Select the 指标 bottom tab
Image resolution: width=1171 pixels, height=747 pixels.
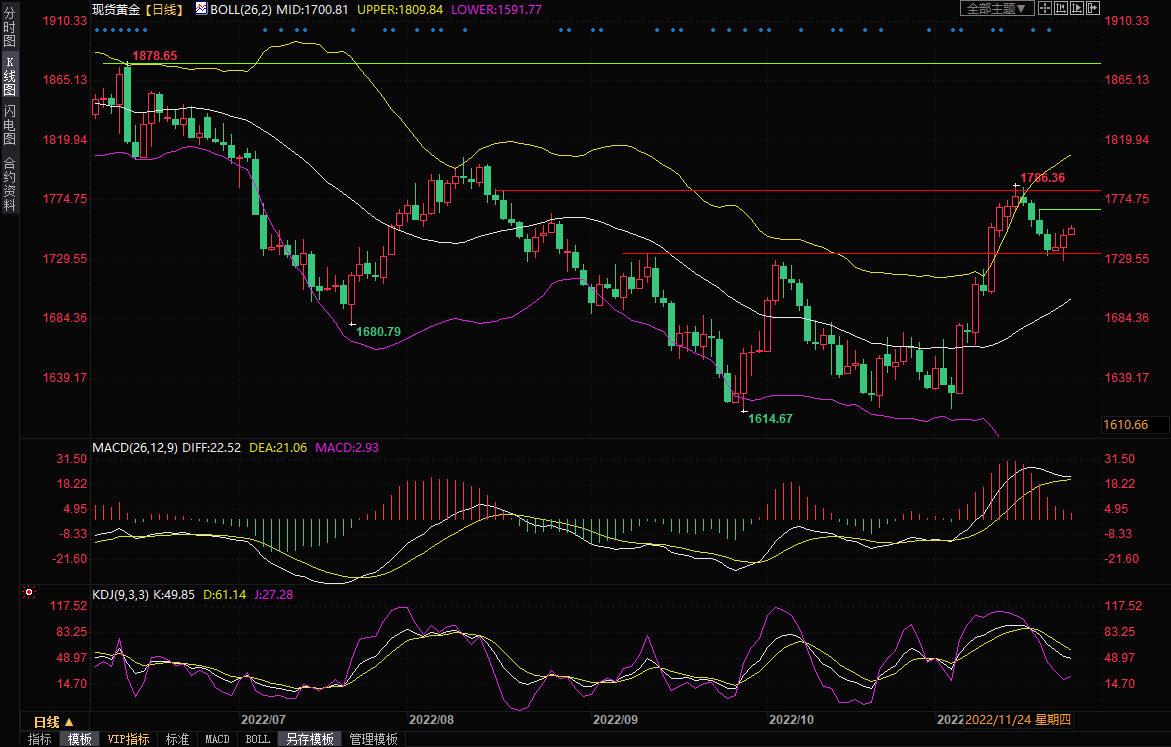click(40, 739)
